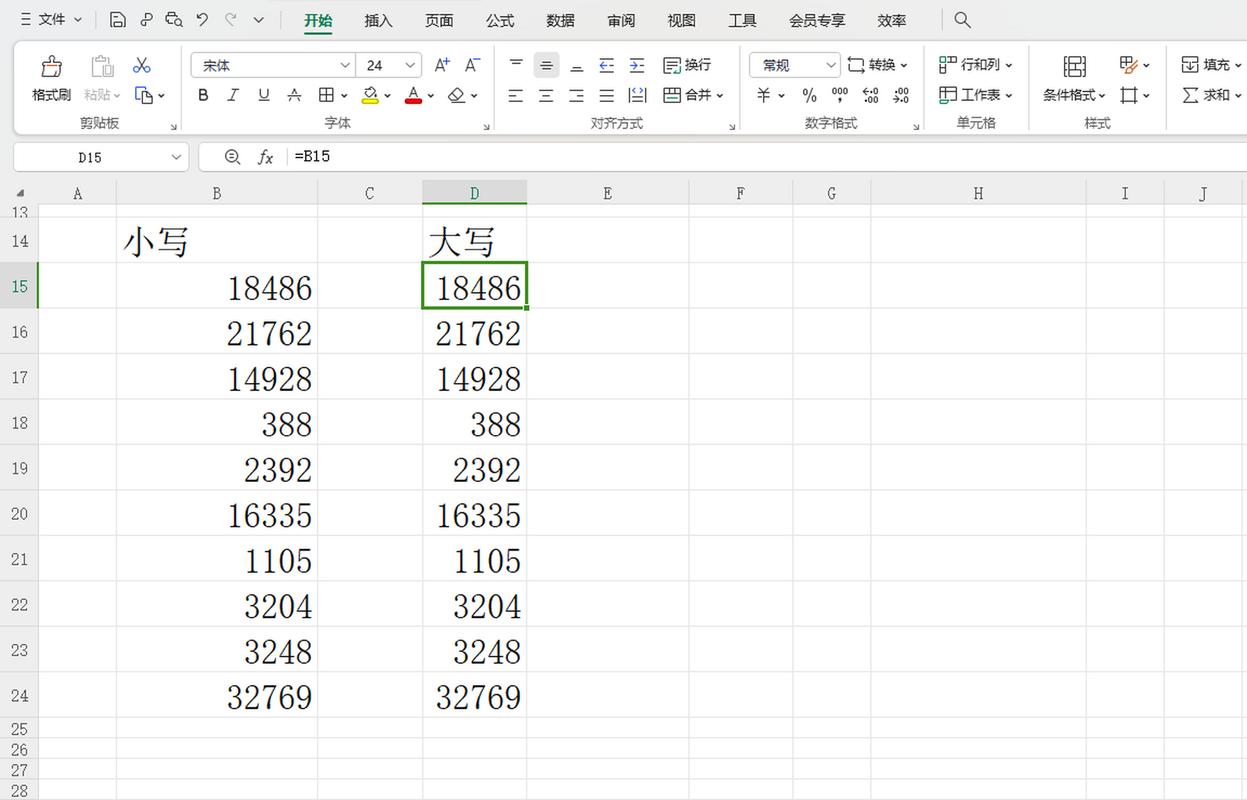This screenshot has width=1247, height=800.
Task: Open the Worksheet (工作表) menu
Action: coord(976,96)
